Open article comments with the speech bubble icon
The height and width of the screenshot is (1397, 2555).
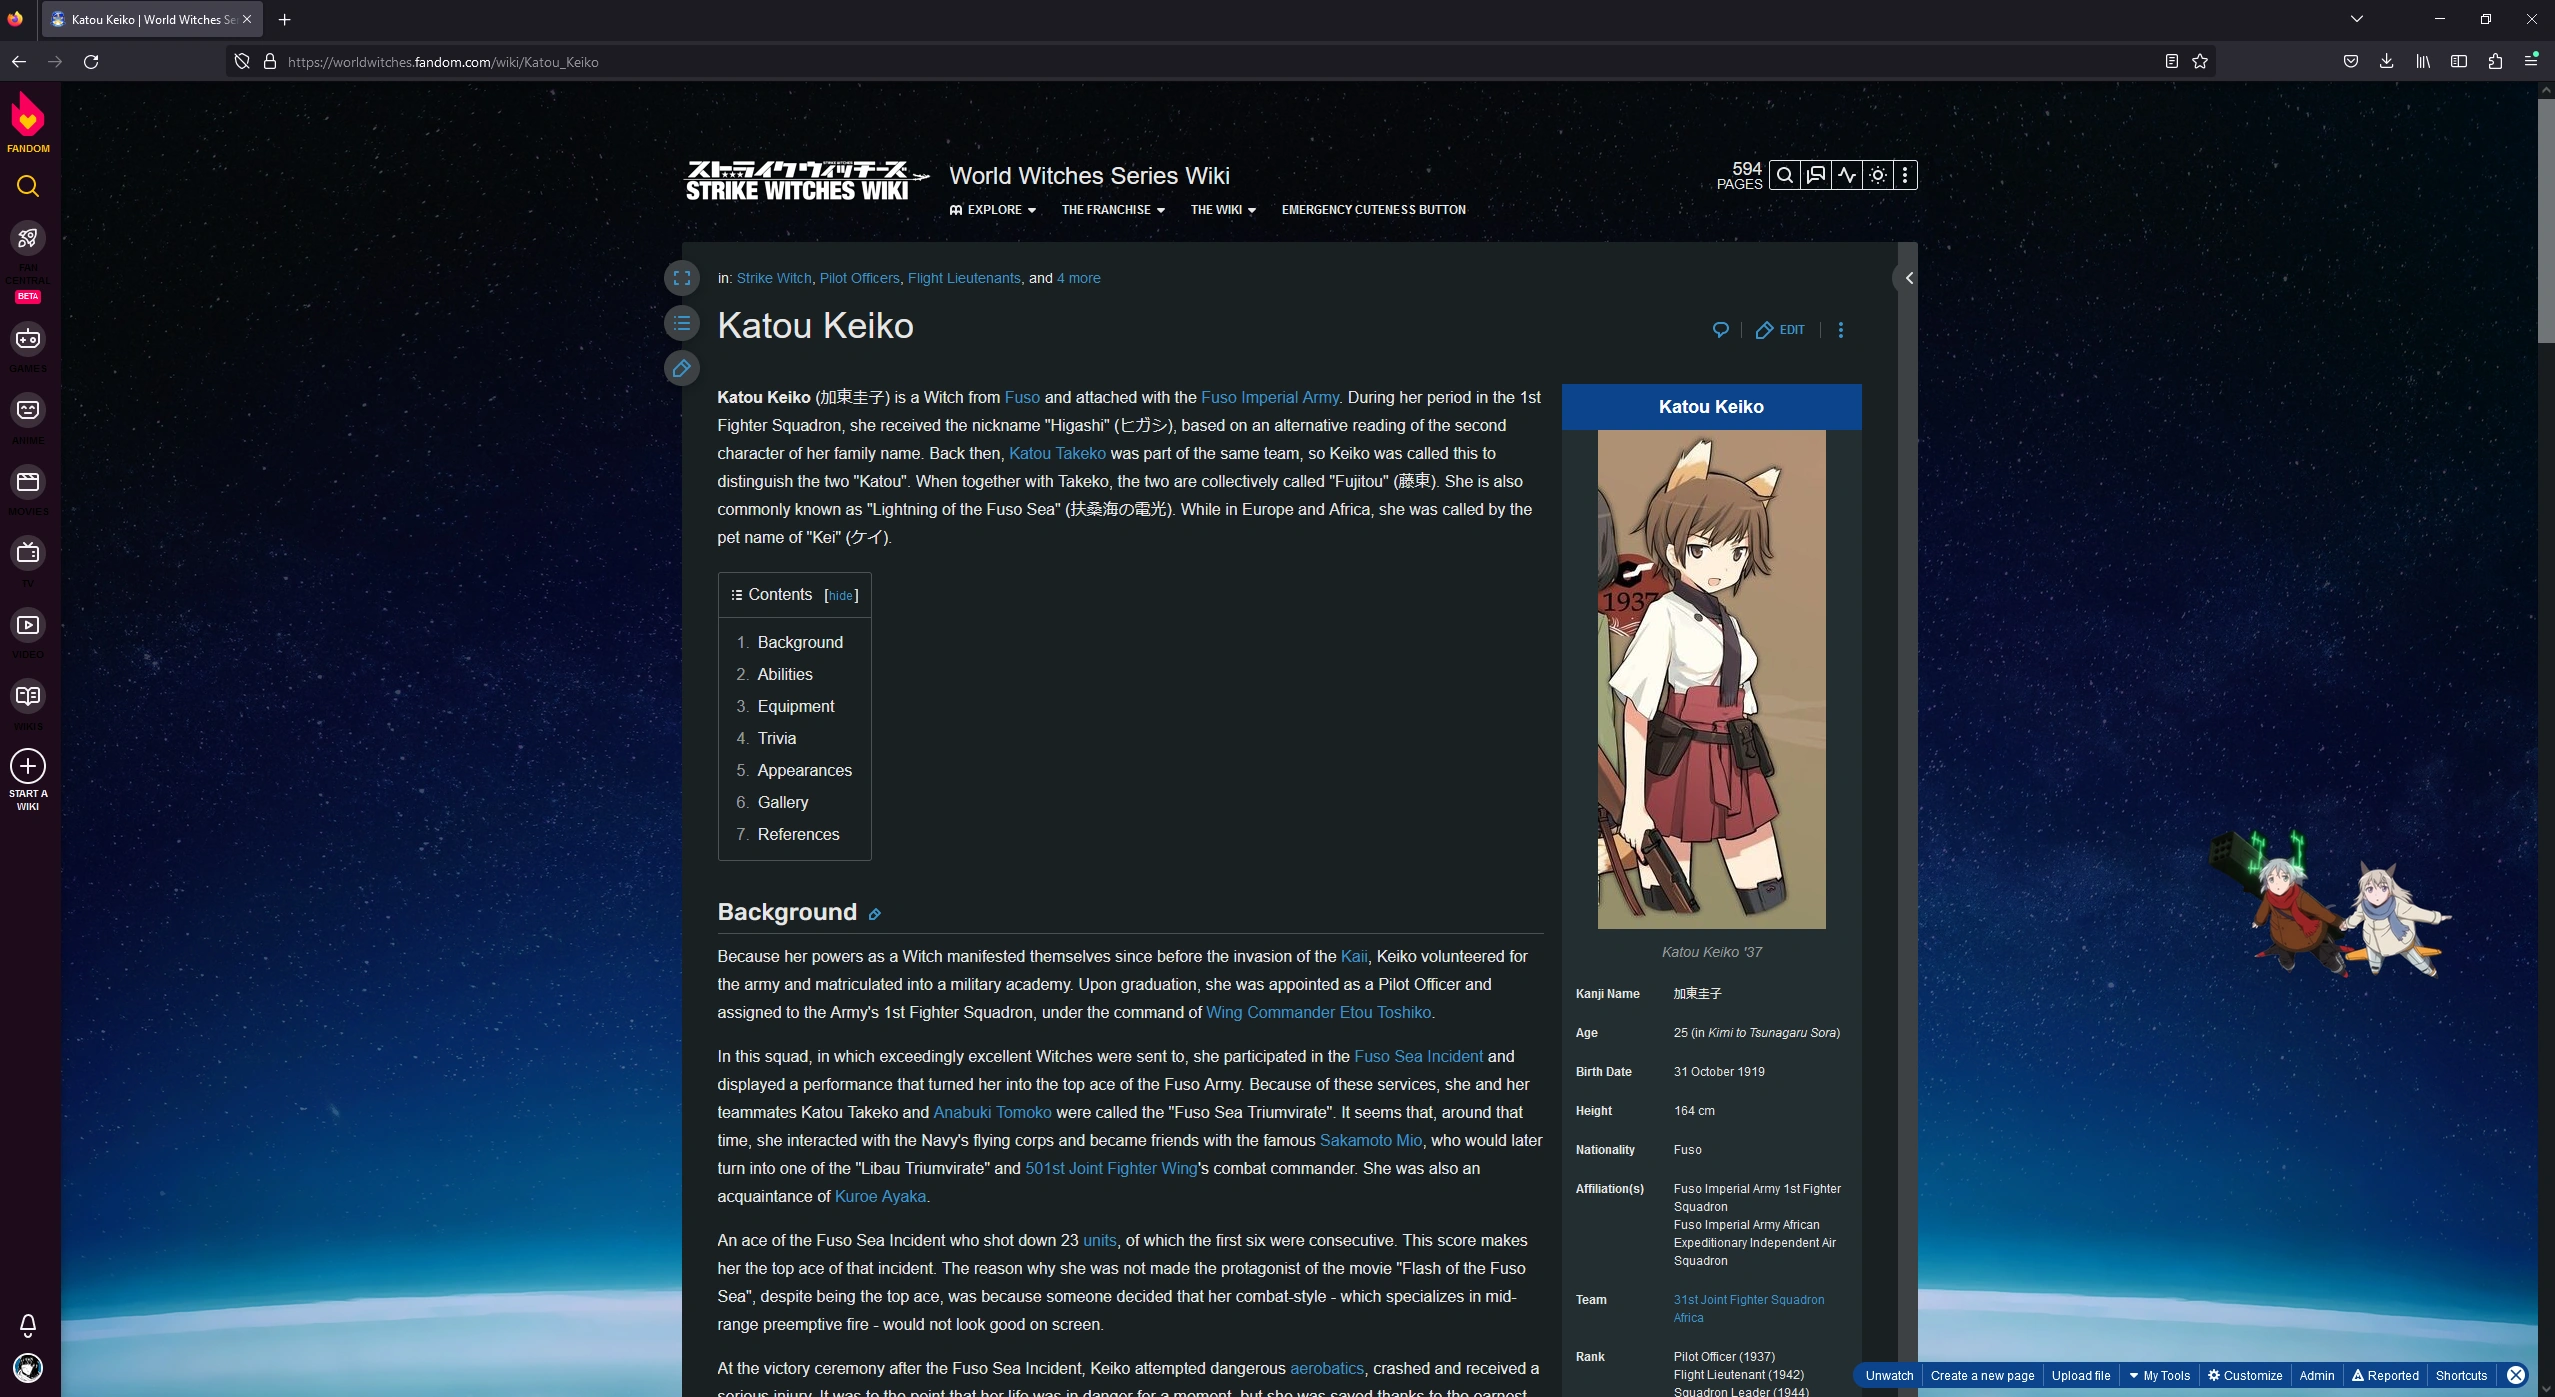[x=1720, y=329]
